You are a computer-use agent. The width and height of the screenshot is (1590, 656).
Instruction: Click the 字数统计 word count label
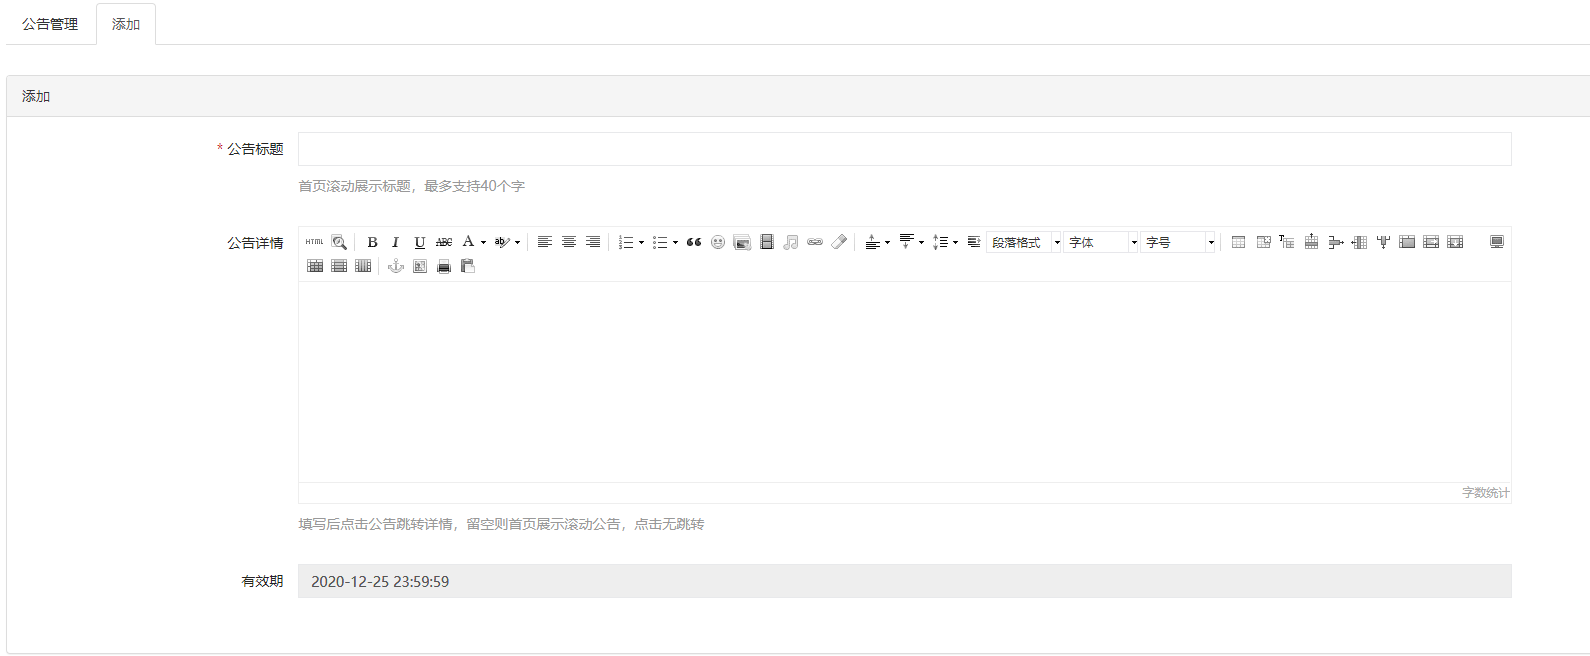click(1485, 493)
